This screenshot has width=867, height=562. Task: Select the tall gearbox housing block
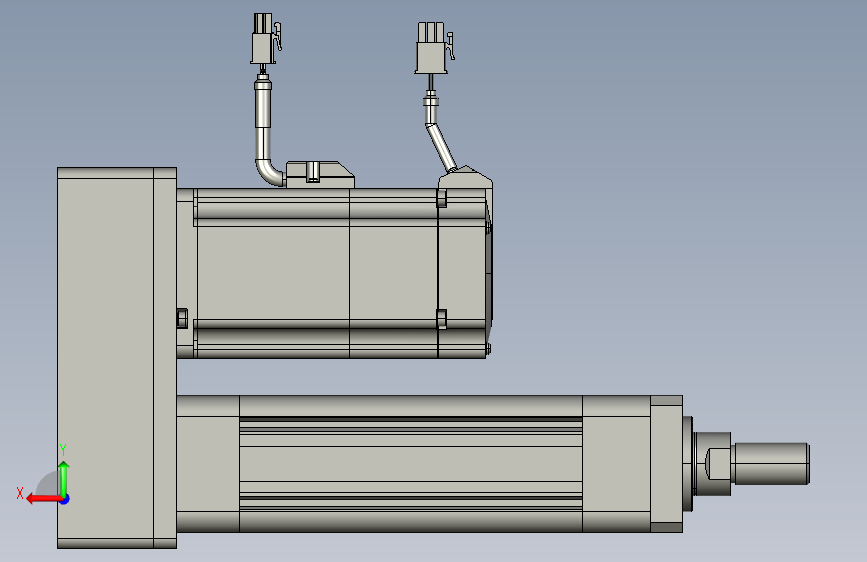[117, 358]
